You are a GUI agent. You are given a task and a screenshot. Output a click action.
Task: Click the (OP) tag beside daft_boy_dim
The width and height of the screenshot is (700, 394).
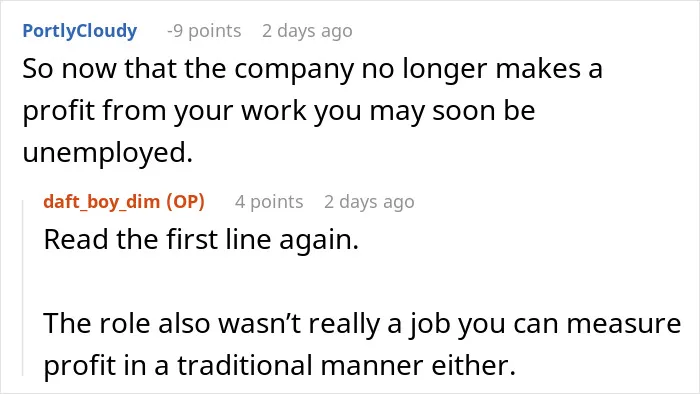pos(185,202)
